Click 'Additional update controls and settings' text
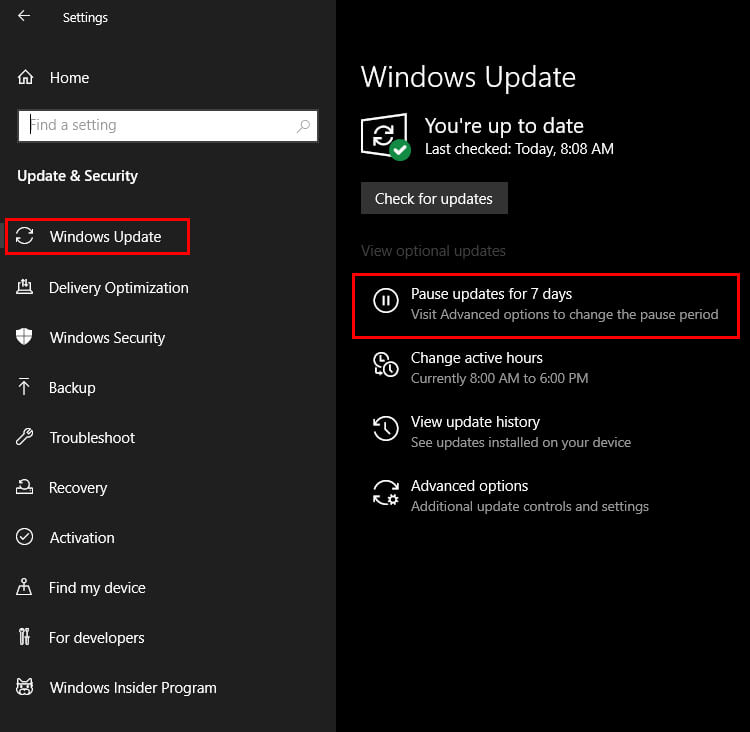 [x=529, y=506]
